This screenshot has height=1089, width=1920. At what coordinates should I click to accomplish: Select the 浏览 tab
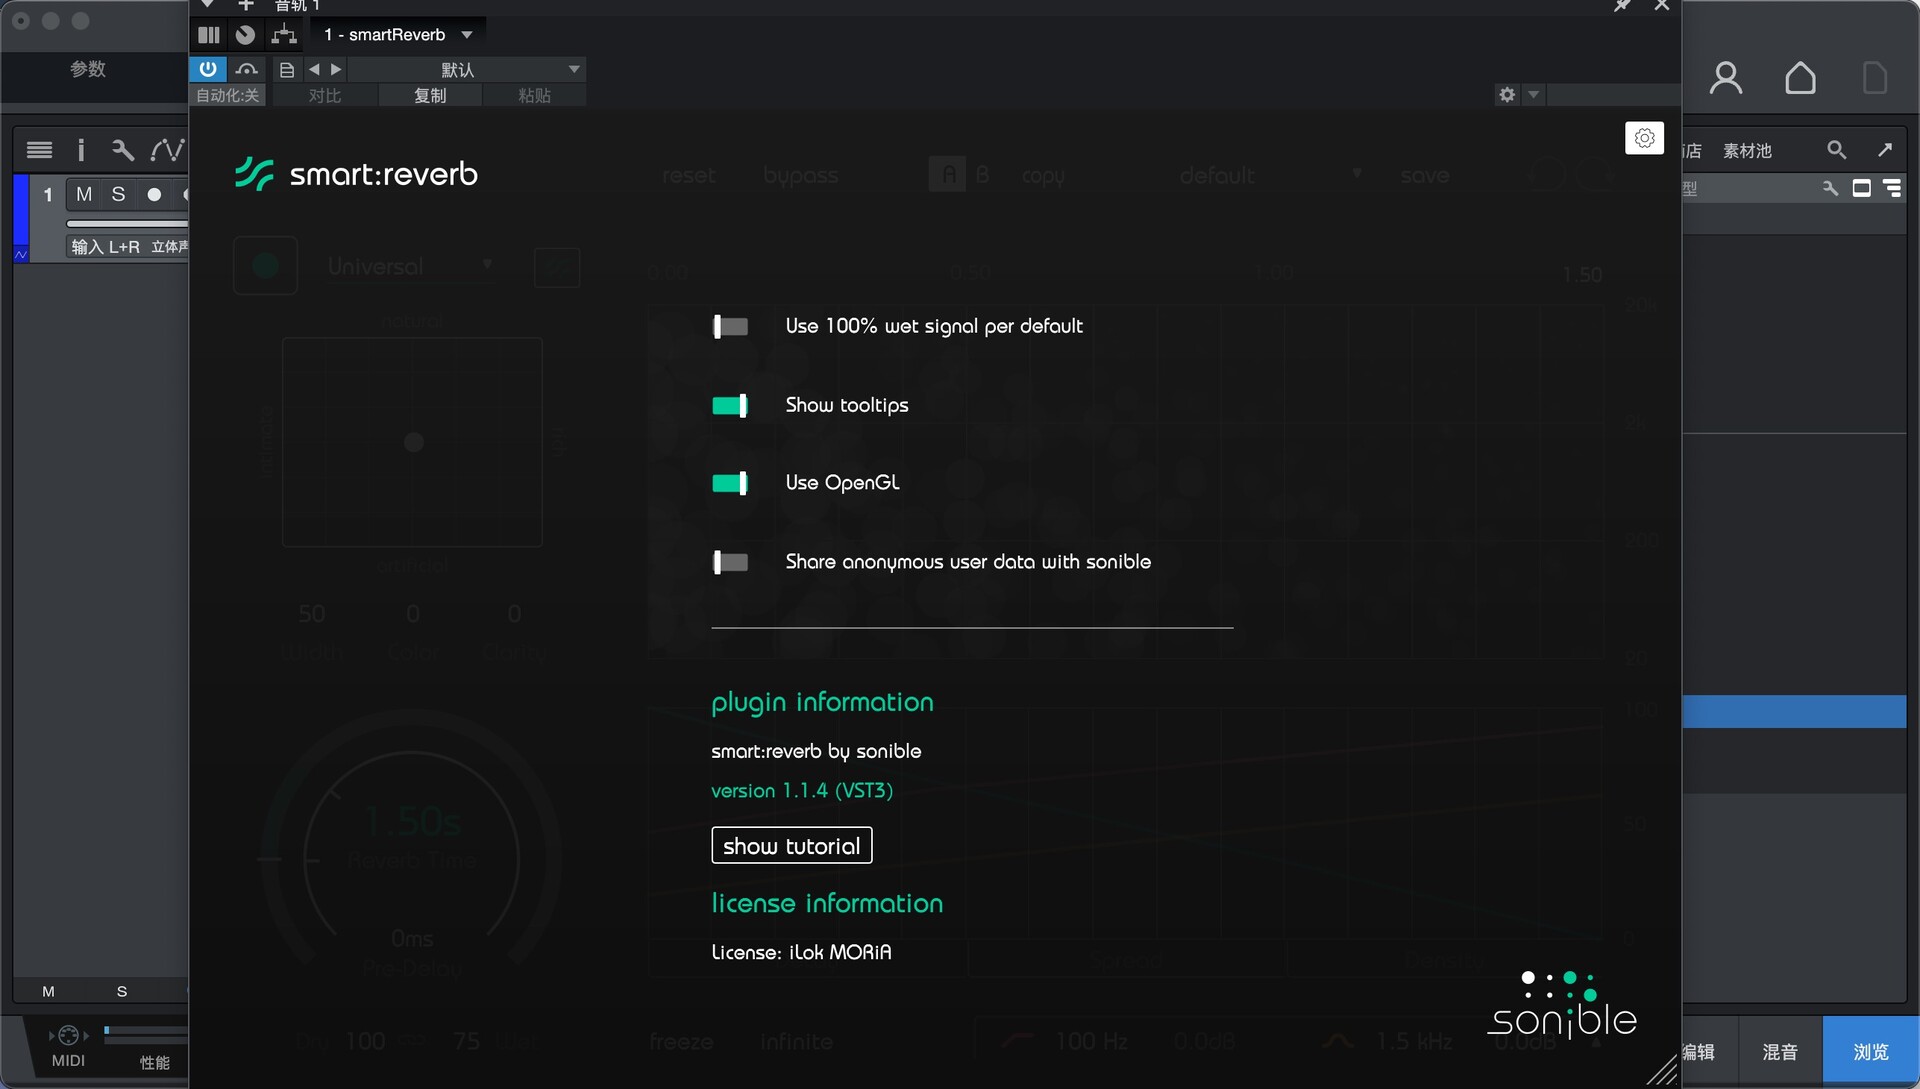tap(1870, 1052)
